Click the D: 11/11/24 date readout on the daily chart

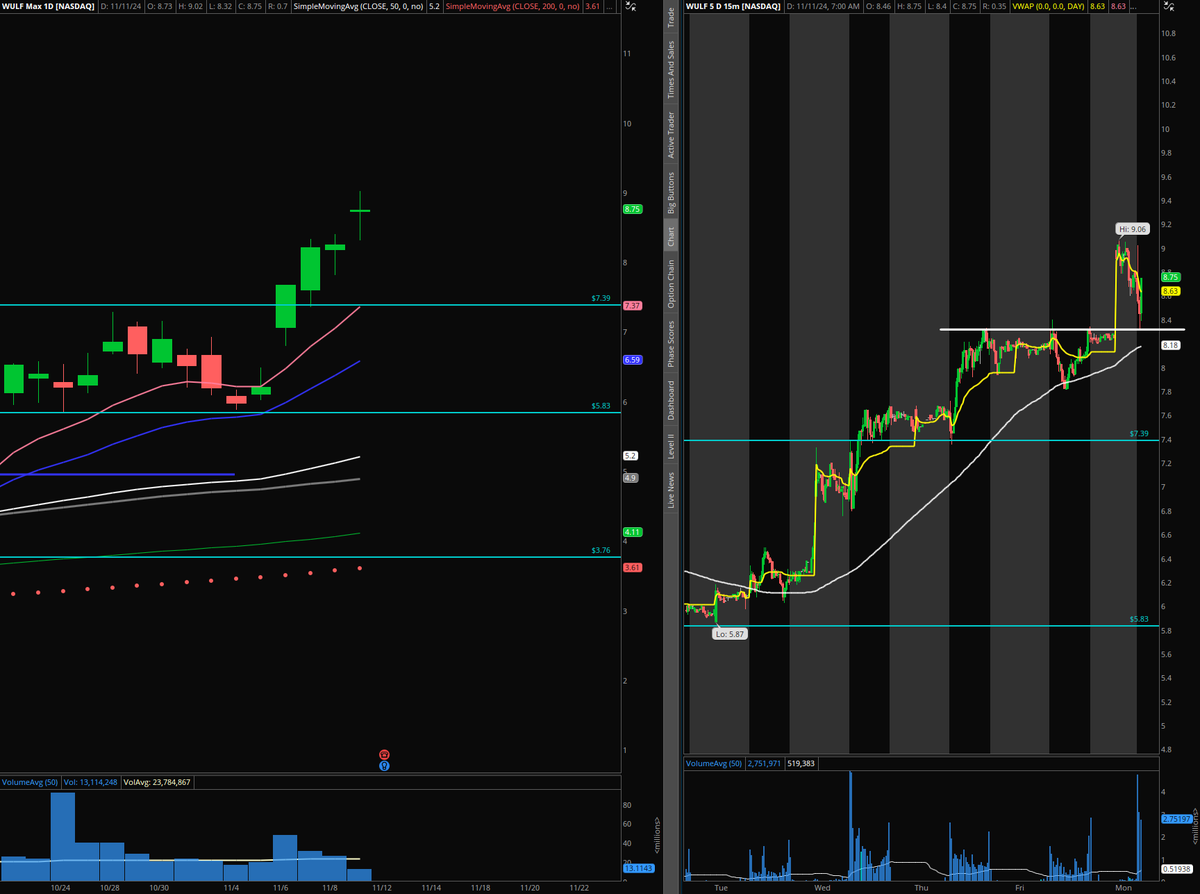120,8
